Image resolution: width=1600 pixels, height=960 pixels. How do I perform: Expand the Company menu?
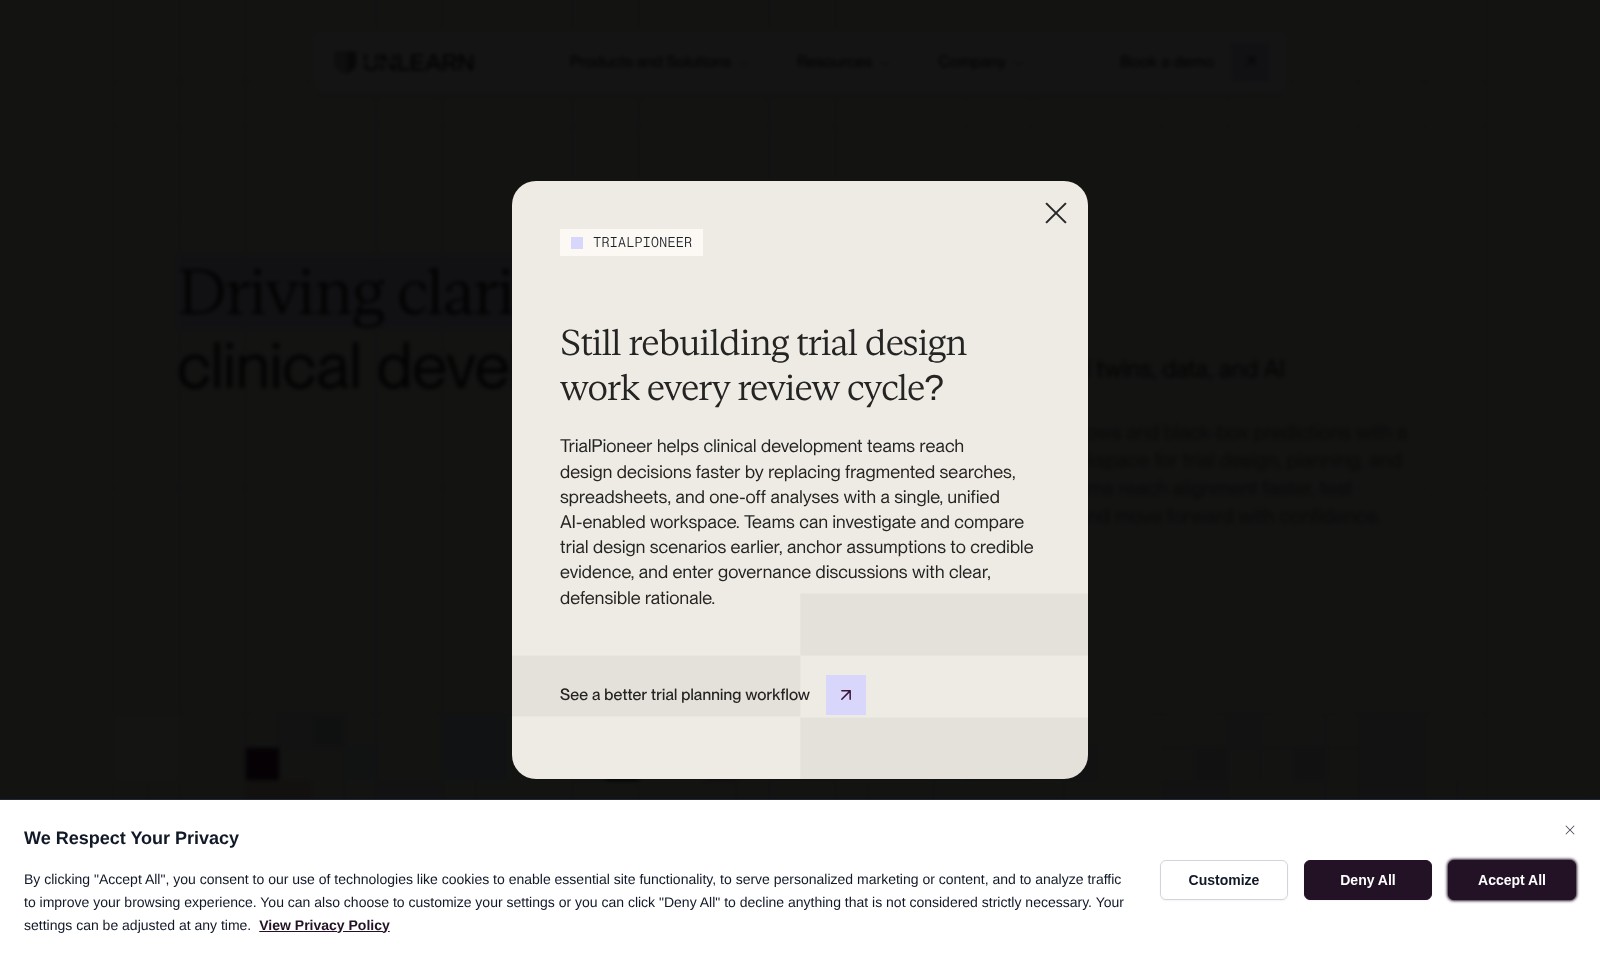(x=979, y=62)
